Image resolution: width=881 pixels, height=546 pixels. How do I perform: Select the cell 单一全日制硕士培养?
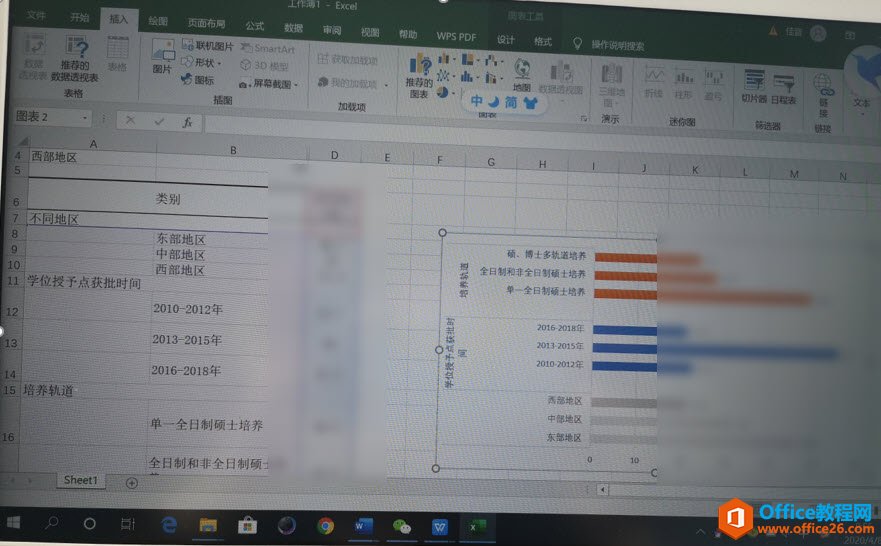coord(207,424)
